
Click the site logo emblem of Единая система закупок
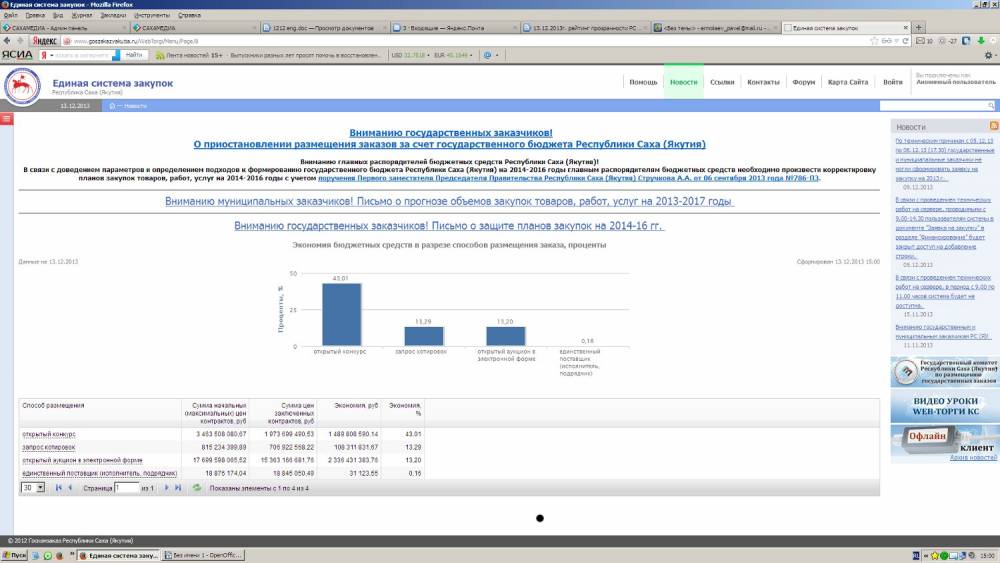(21, 84)
